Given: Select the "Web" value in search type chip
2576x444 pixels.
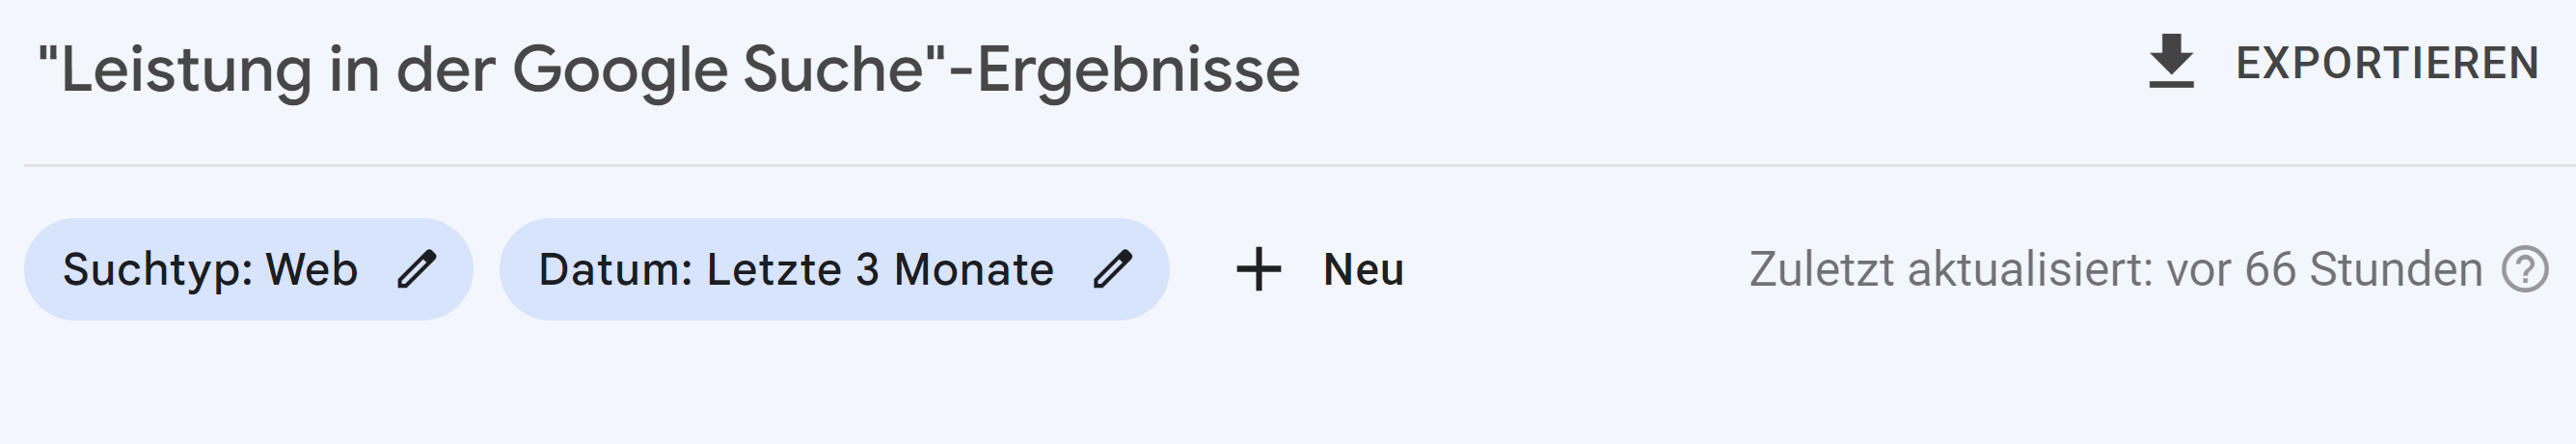Looking at the screenshot, I should tap(311, 270).
